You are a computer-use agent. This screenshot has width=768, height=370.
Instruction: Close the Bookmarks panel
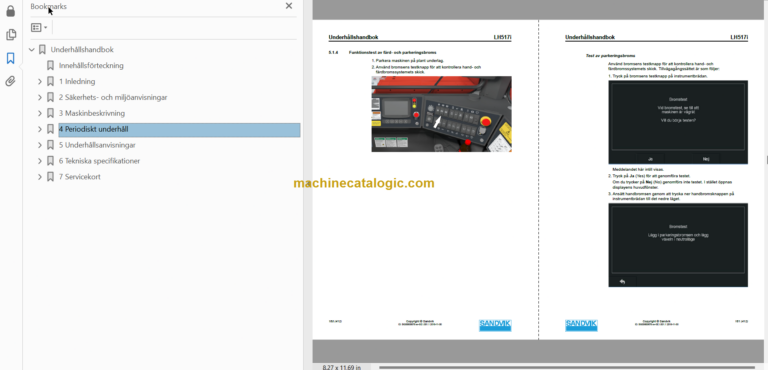(289, 6)
